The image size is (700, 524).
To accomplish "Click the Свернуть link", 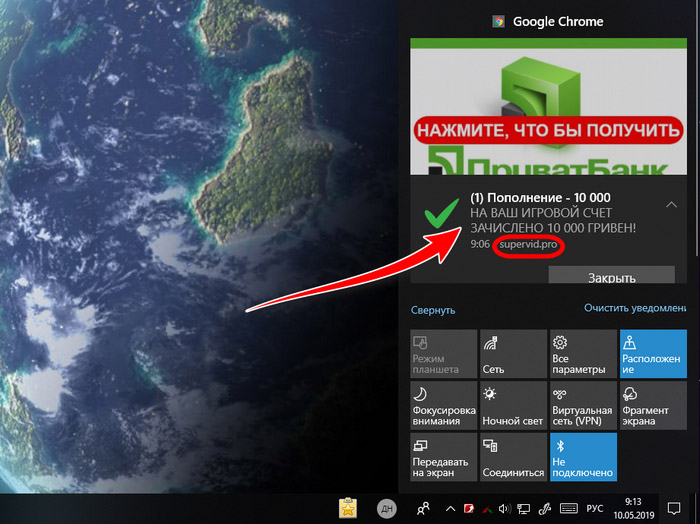I will pos(433,310).
